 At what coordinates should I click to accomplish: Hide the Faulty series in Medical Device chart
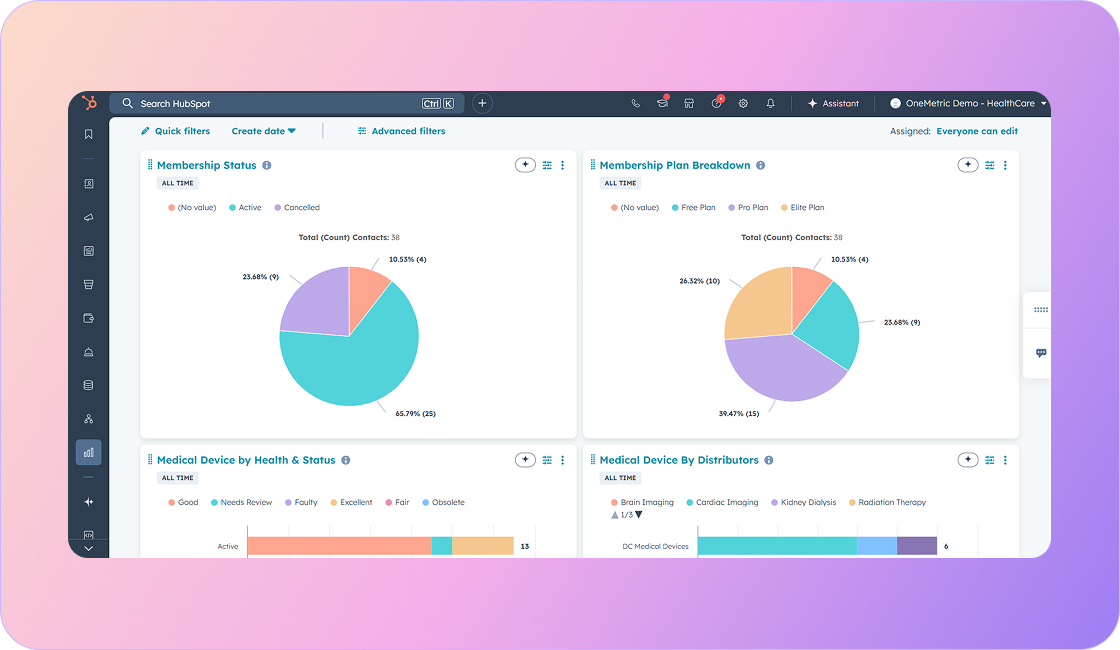point(301,502)
